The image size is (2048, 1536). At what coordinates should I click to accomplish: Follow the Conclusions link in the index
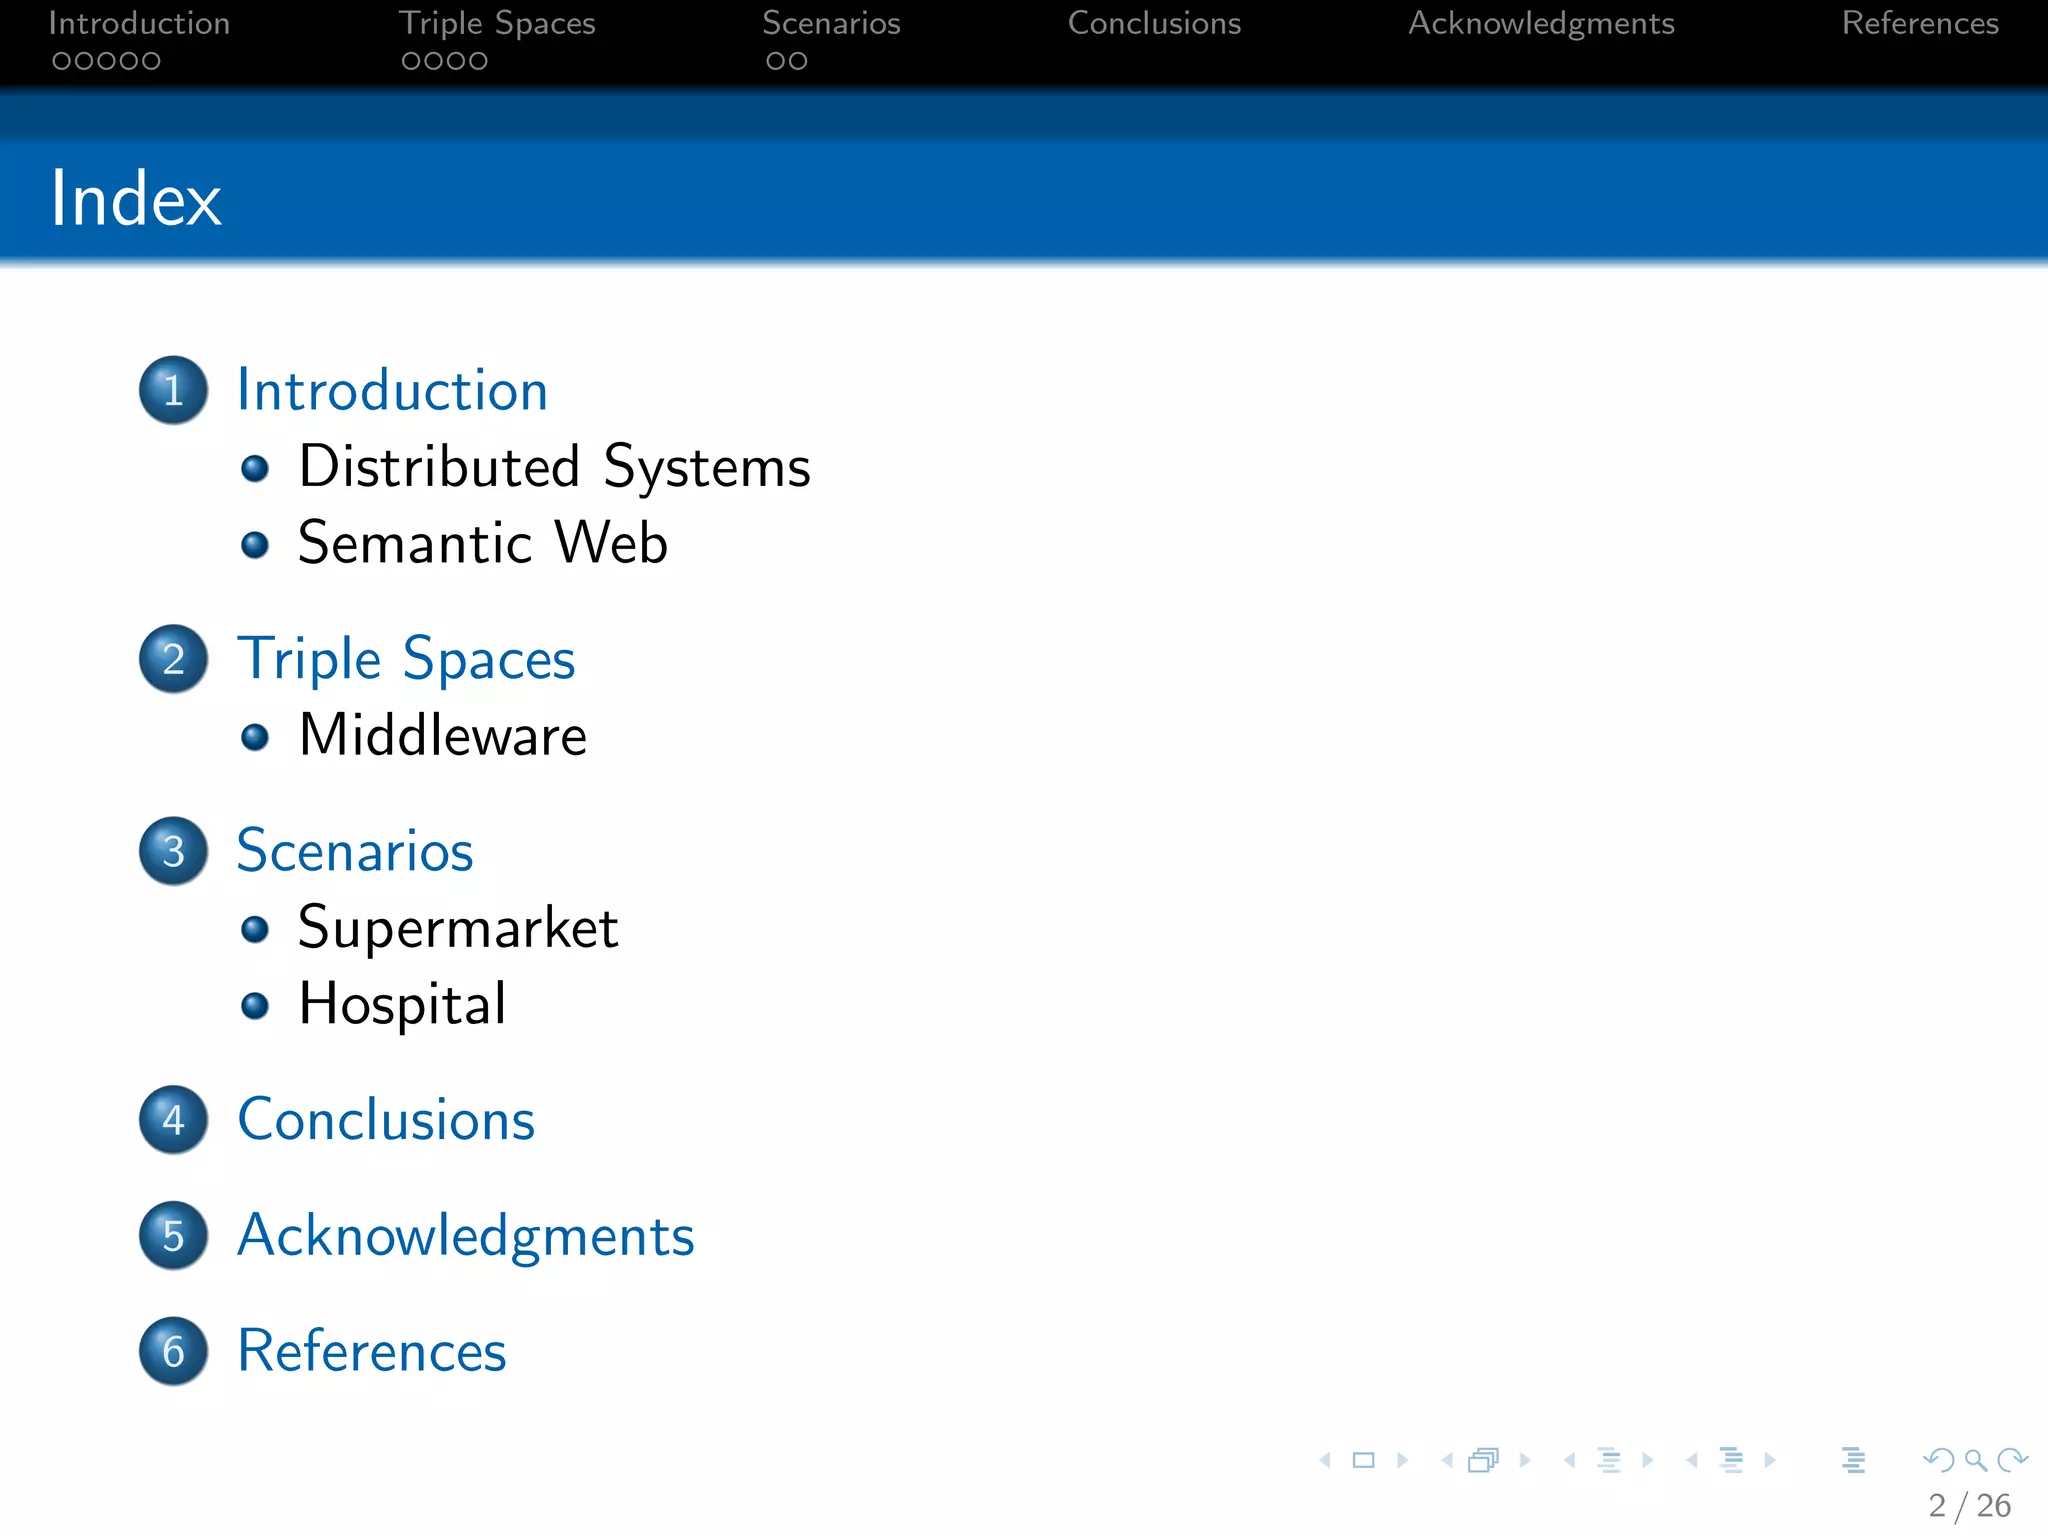click(x=386, y=1119)
